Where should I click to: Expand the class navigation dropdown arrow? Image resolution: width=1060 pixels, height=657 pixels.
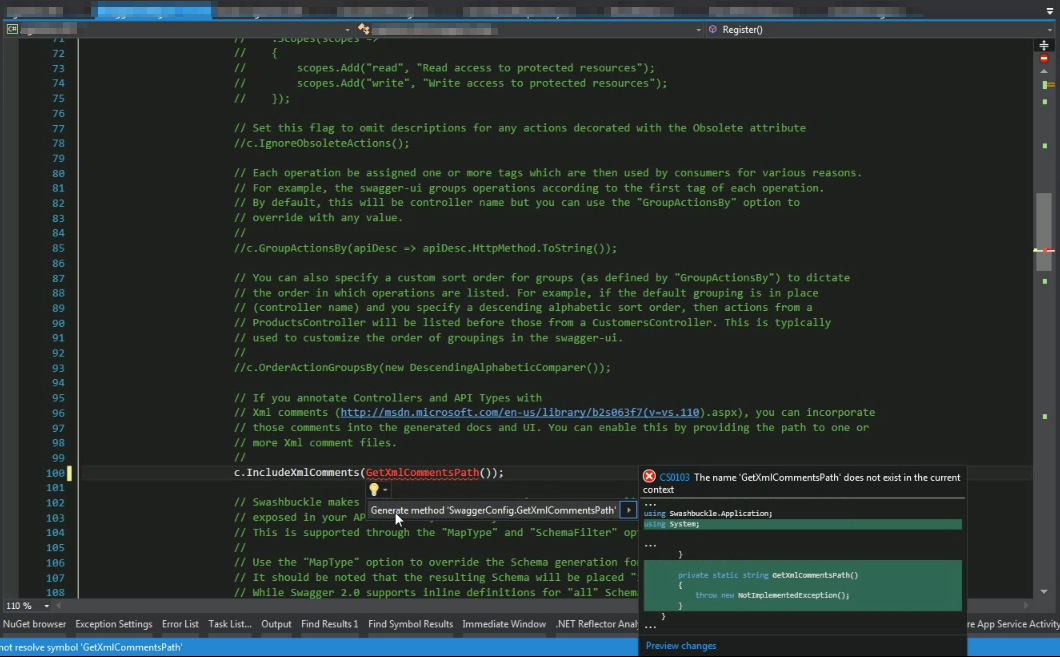pyautogui.click(x=698, y=30)
